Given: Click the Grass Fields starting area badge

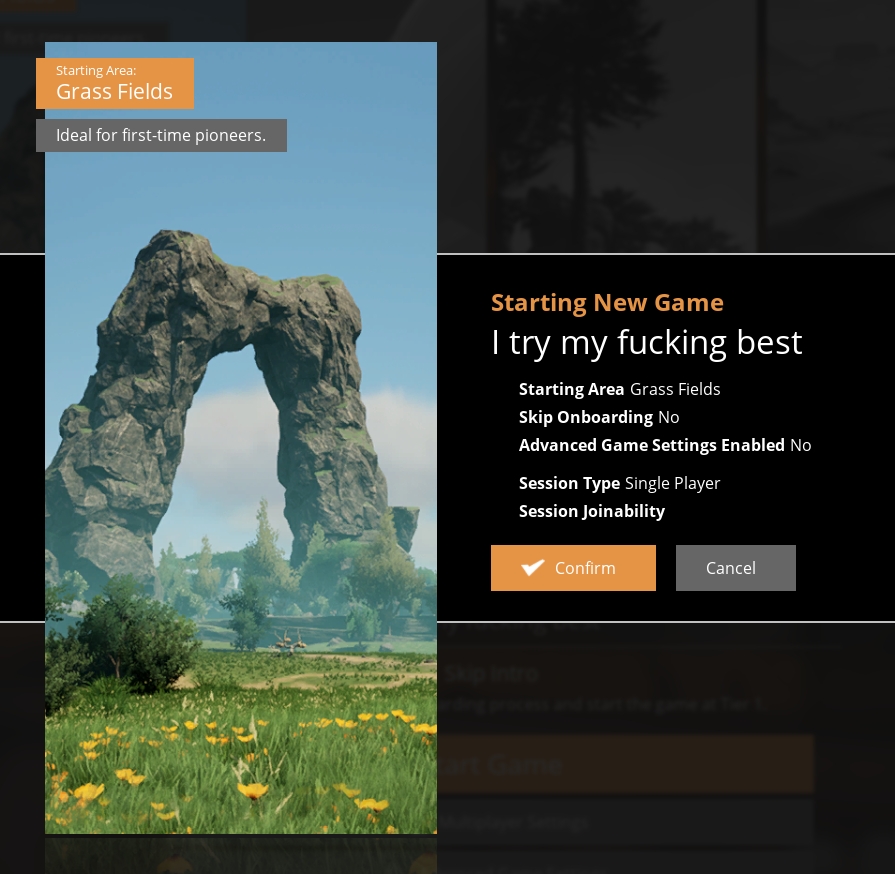Looking at the screenshot, I should point(115,83).
